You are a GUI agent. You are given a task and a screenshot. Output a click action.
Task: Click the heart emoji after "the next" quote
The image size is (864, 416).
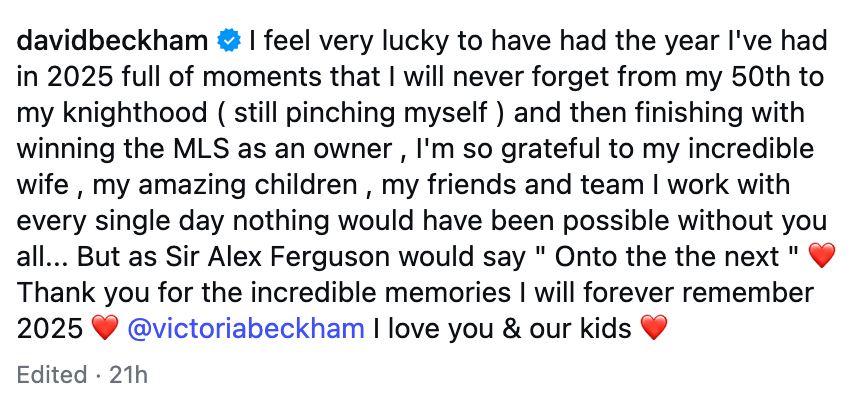click(x=820, y=256)
